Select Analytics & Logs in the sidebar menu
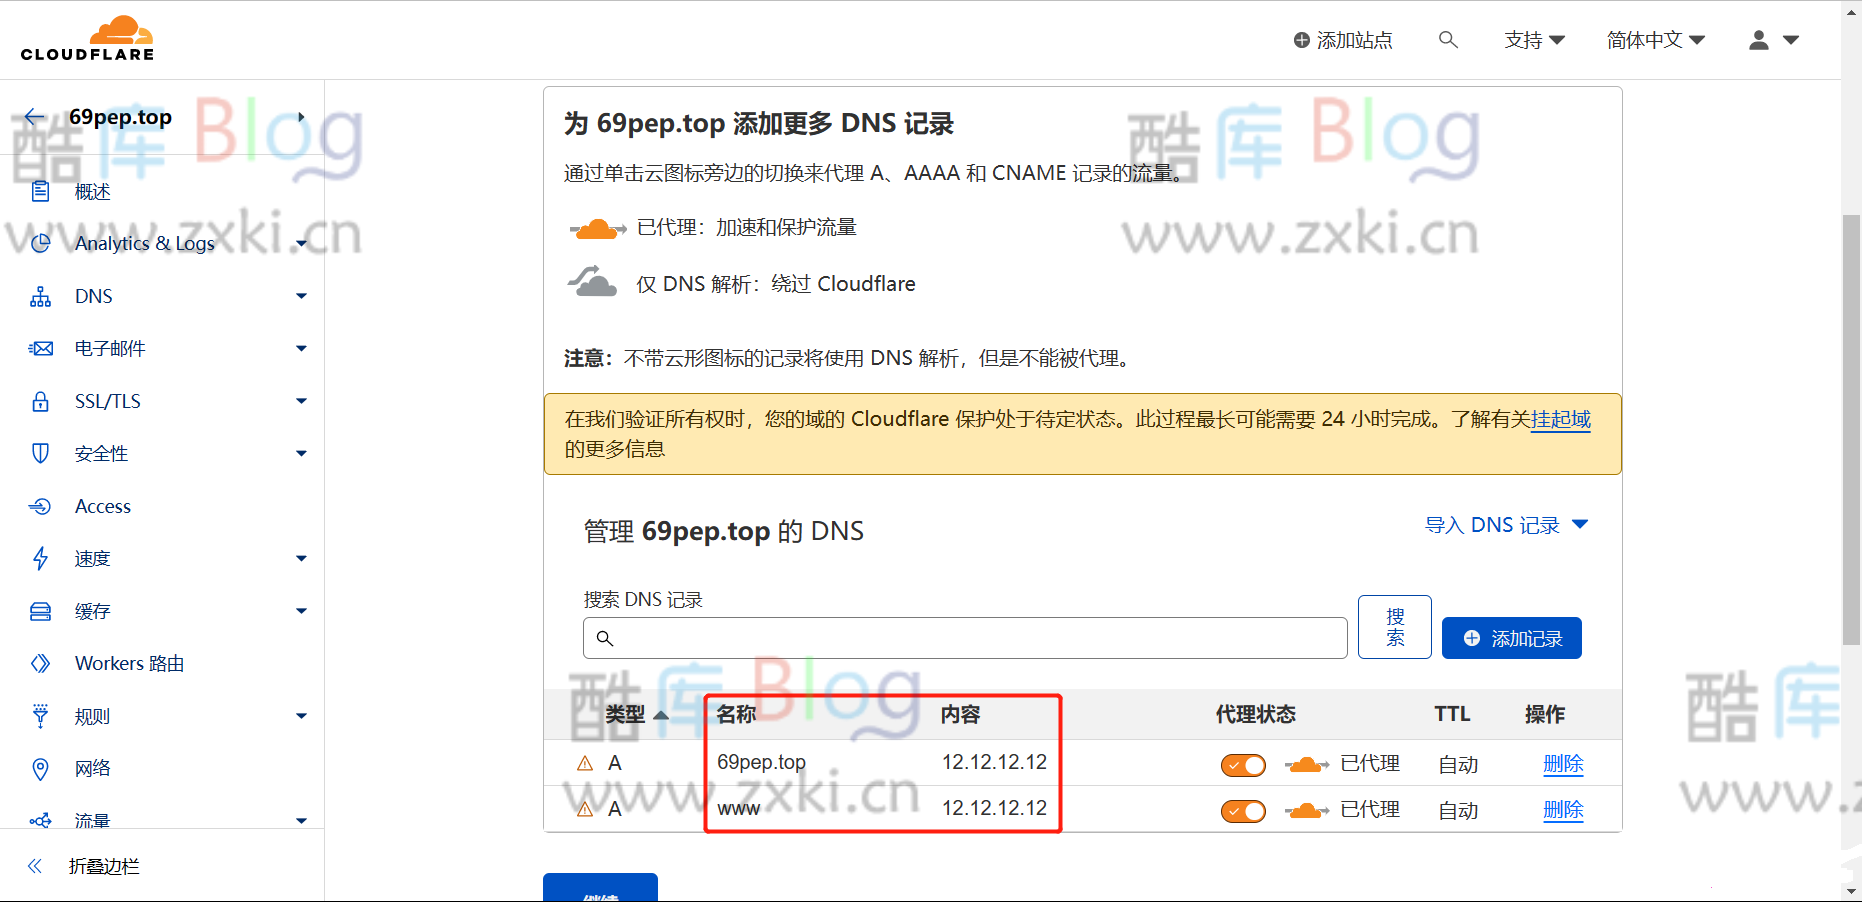The height and width of the screenshot is (902, 1862). [x=144, y=242]
